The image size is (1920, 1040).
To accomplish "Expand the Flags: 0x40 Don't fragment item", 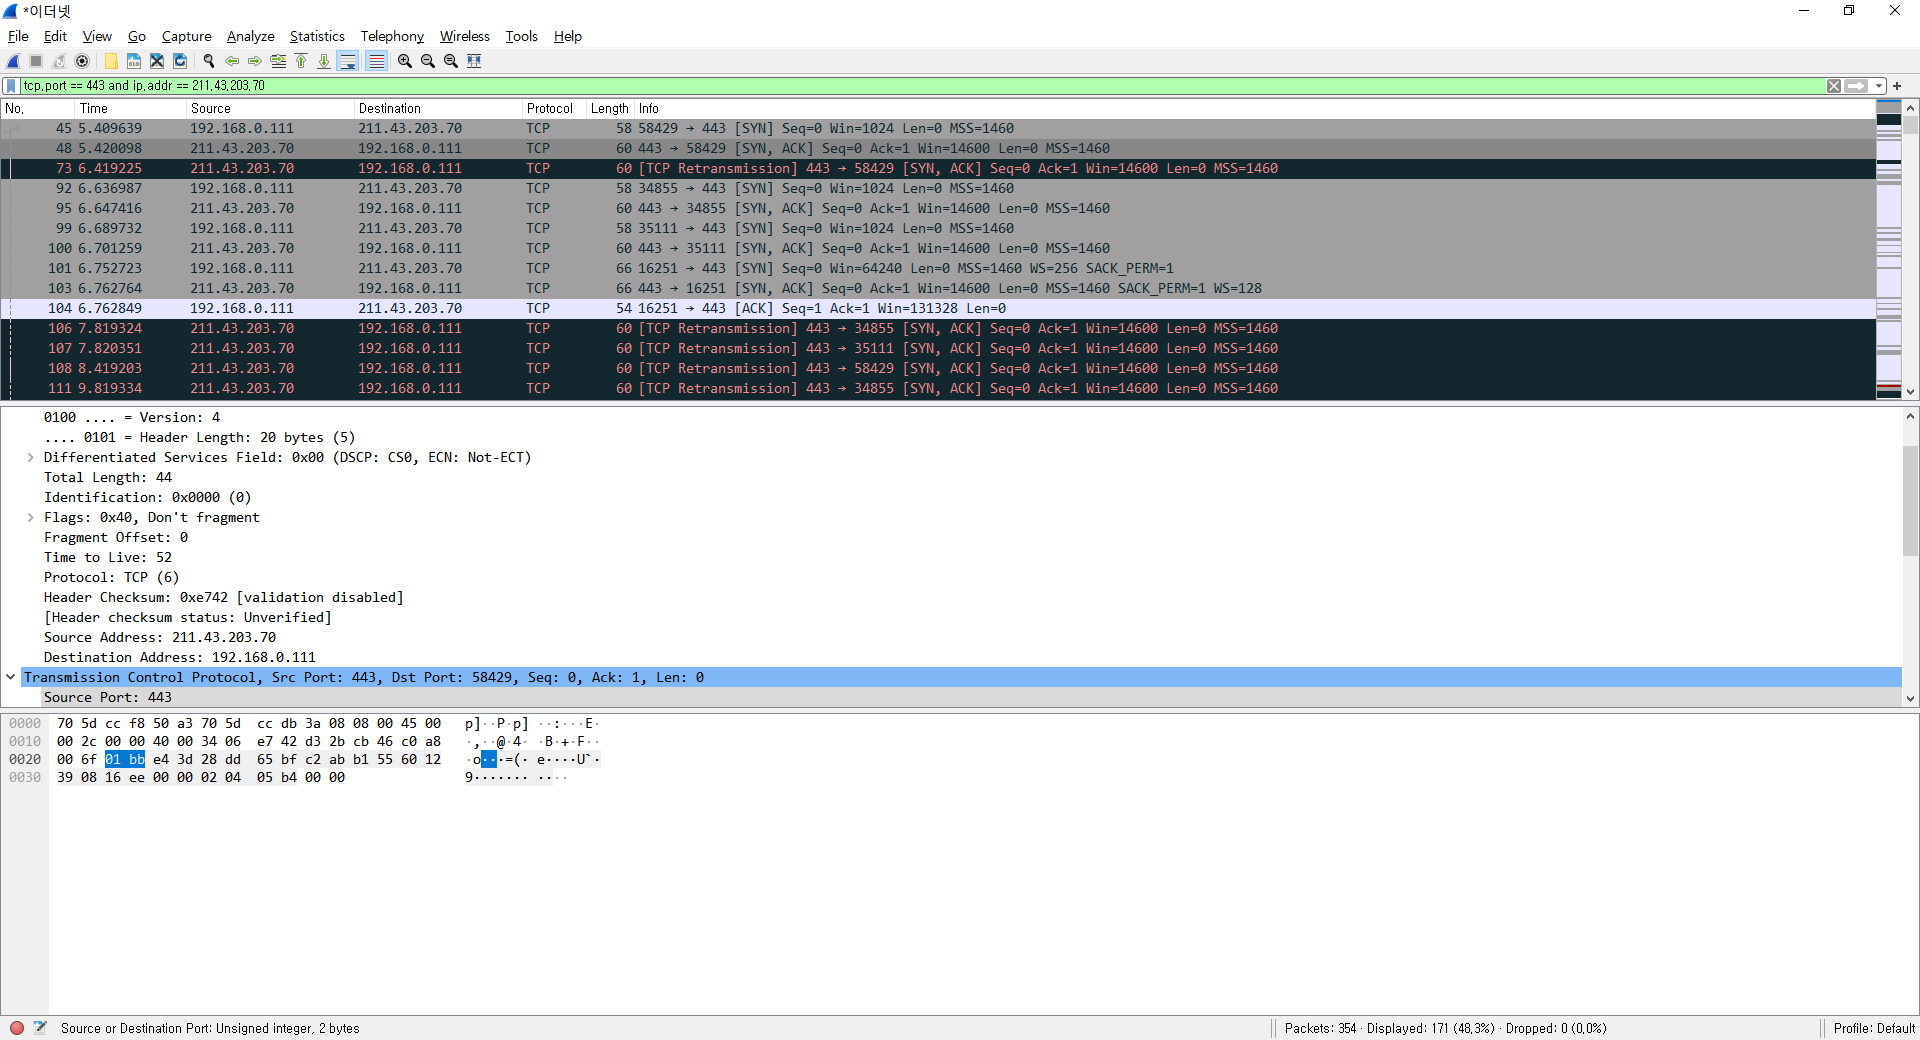I will point(30,518).
